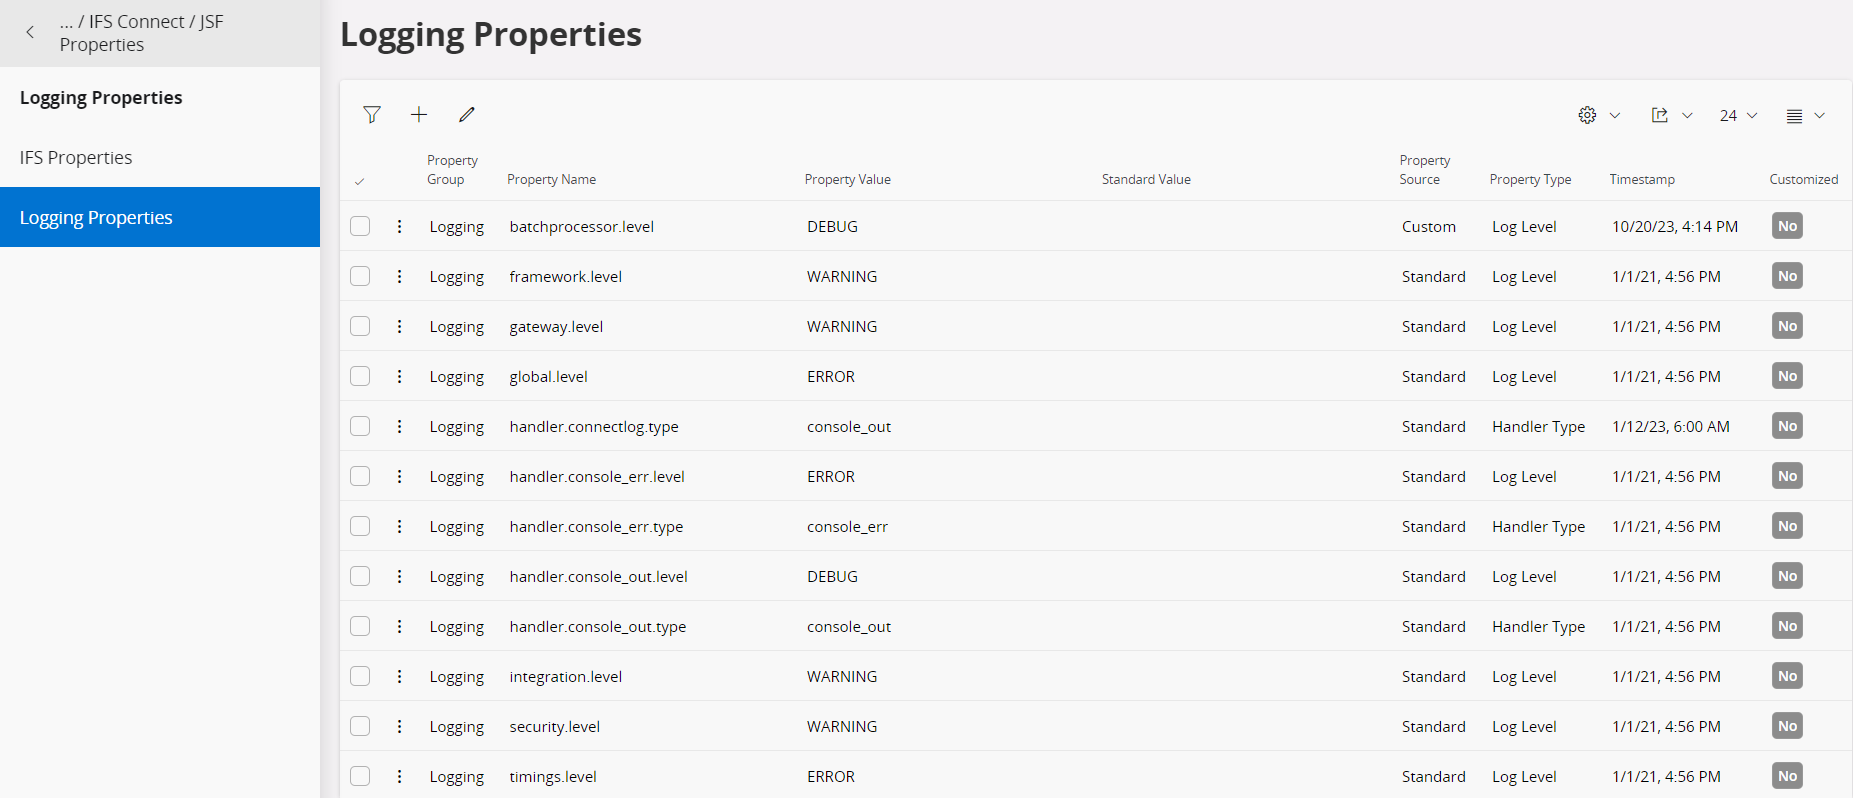Expand the chevron next to export icon
Image resolution: width=1853 pixels, height=798 pixels.
pyautogui.click(x=1687, y=115)
